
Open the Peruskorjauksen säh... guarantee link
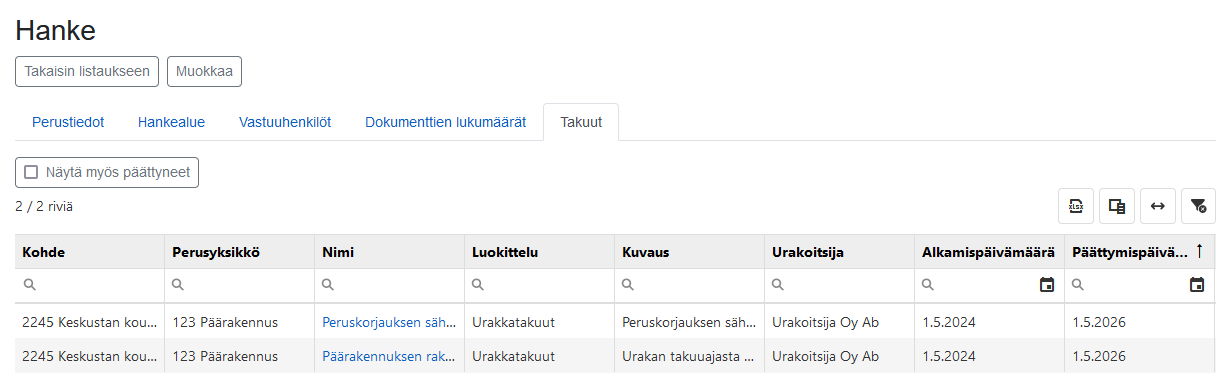390,322
